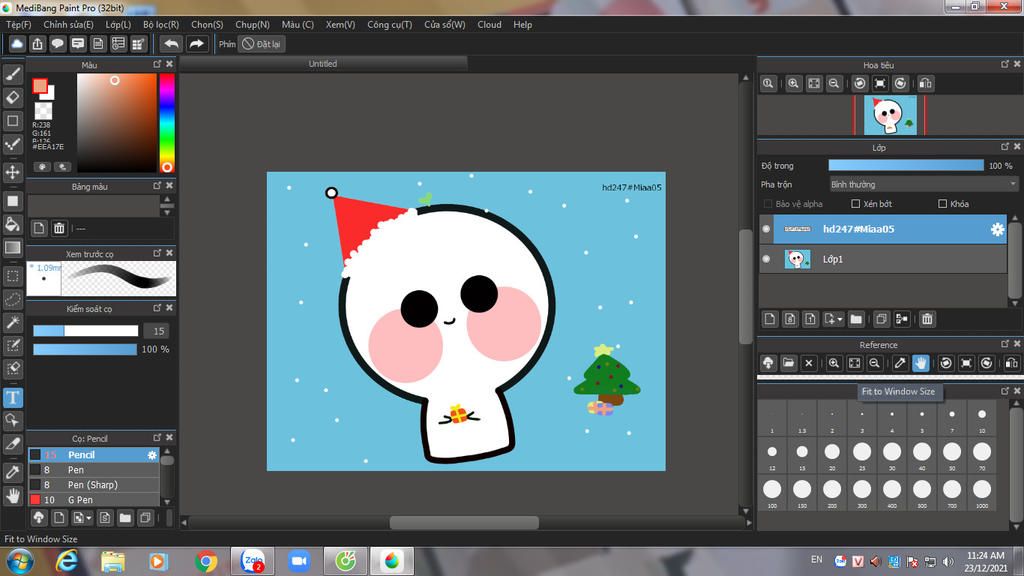Open settings gear of hd247#Miaa05 layer
Image resolution: width=1024 pixels, height=576 pixels.
pyautogui.click(x=997, y=229)
